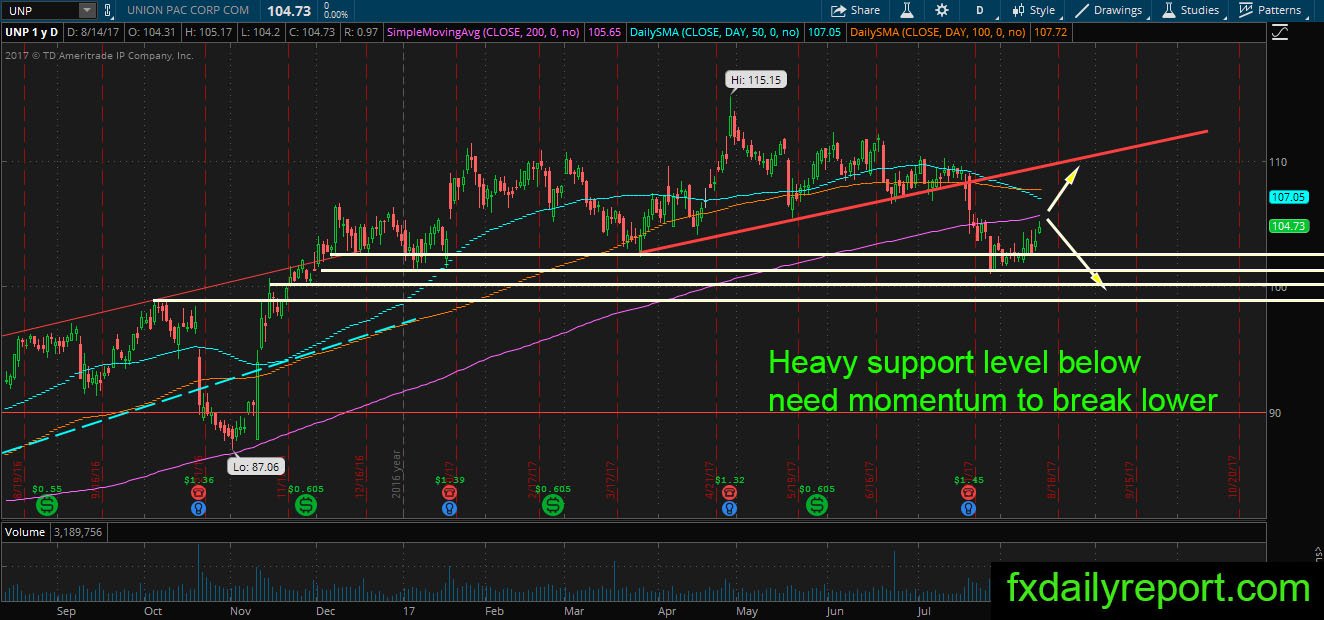The width and height of the screenshot is (1324, 620).
Task: Click the lightbulb icon under $1.32
Action: 730,508
